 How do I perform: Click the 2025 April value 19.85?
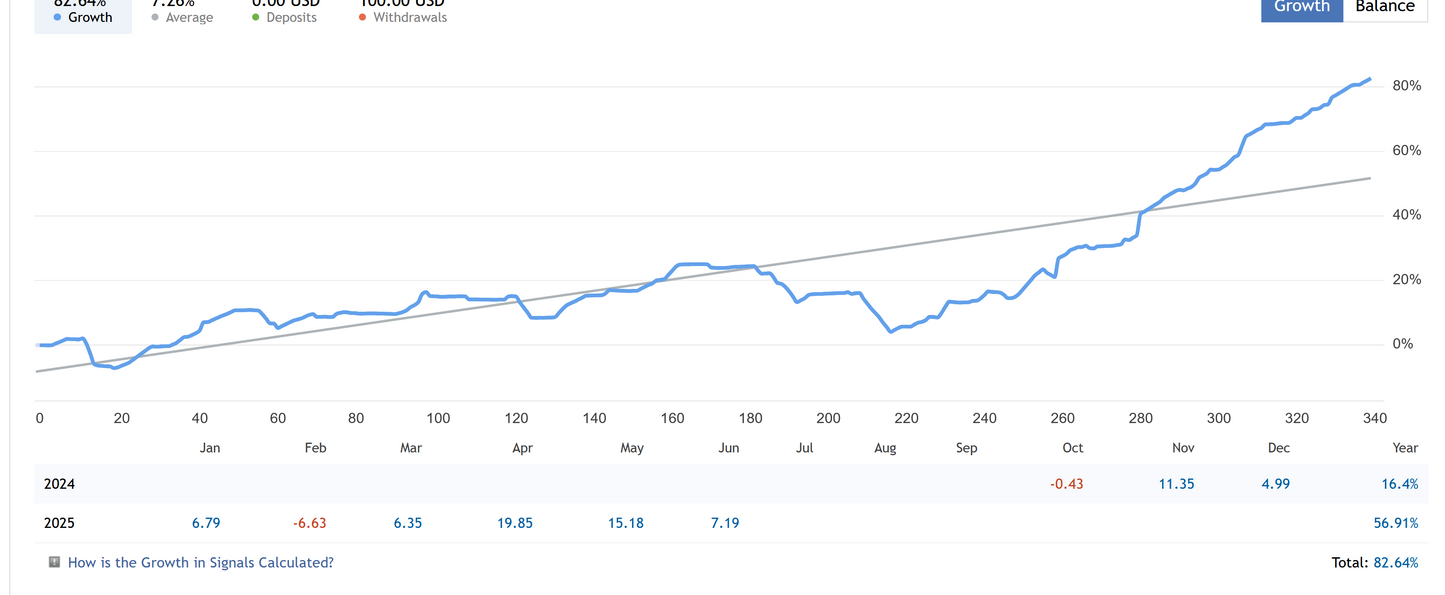click(515, 523)
